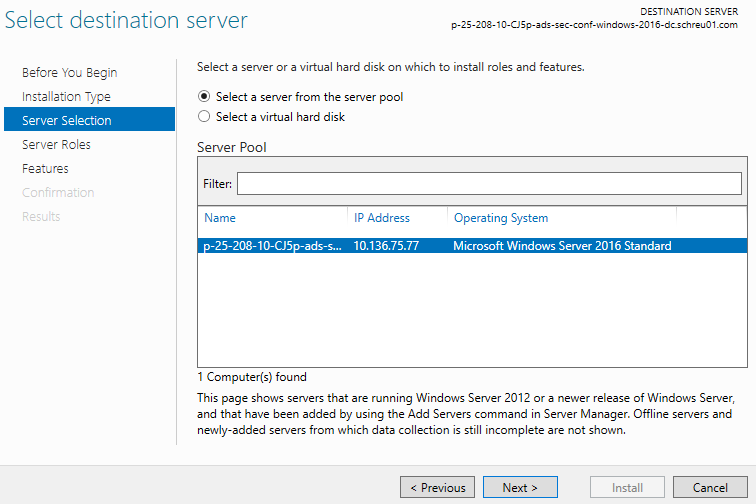The image size is (756, 504).
Task: Sort the list by IP Address header
Action: (381, 218)
